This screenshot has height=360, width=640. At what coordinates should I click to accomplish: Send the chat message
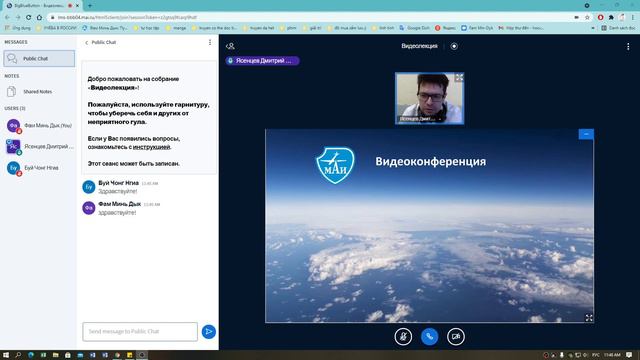[x=209, y=331]
